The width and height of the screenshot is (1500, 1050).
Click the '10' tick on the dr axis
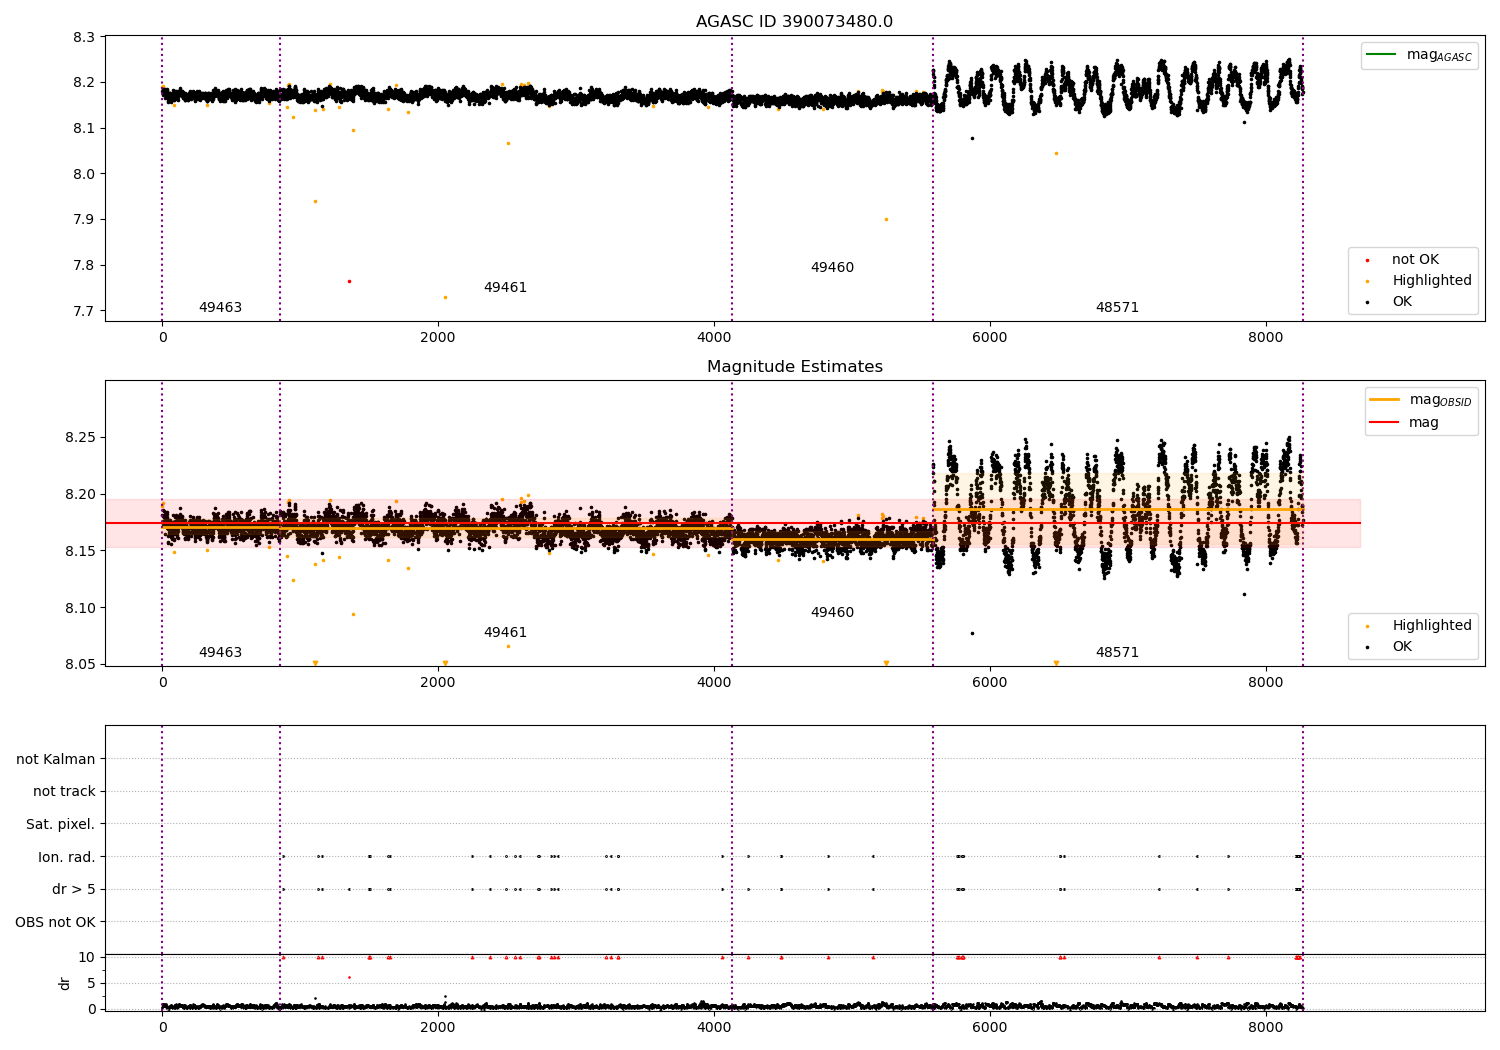(87, 957)
